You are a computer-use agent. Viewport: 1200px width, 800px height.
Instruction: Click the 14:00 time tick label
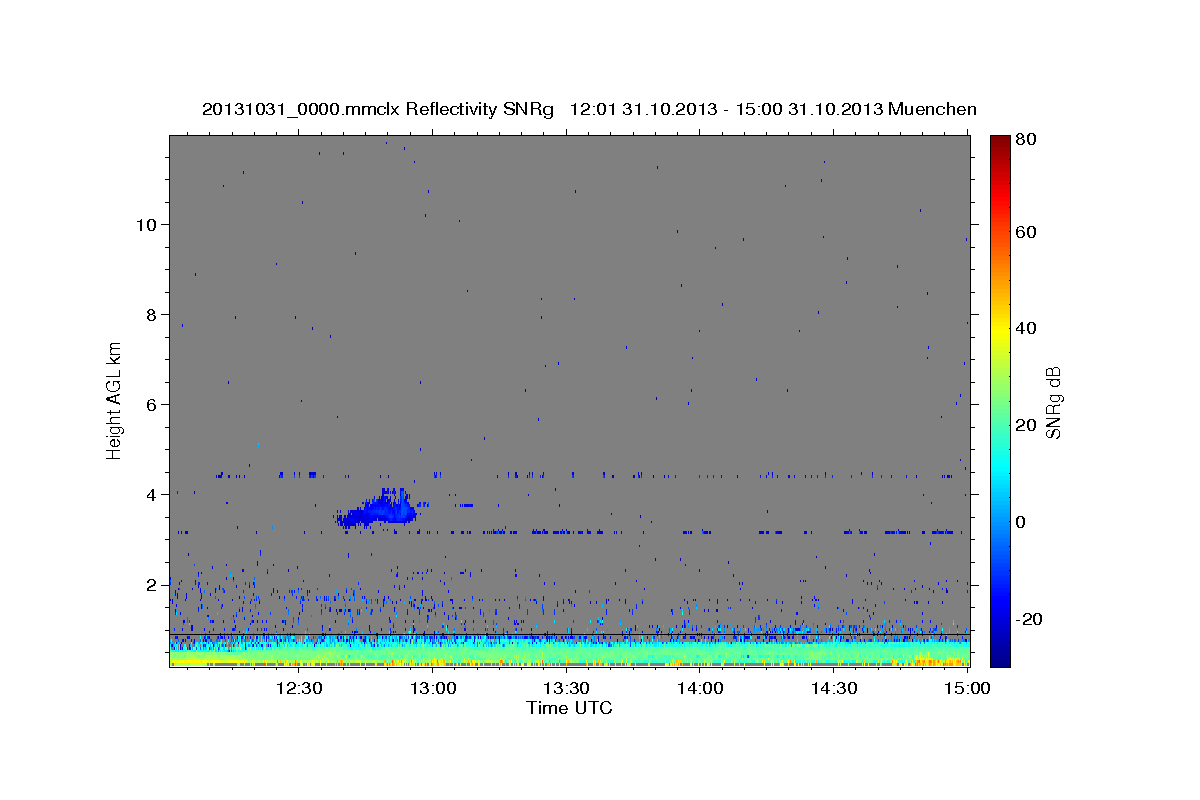point(700,688)
